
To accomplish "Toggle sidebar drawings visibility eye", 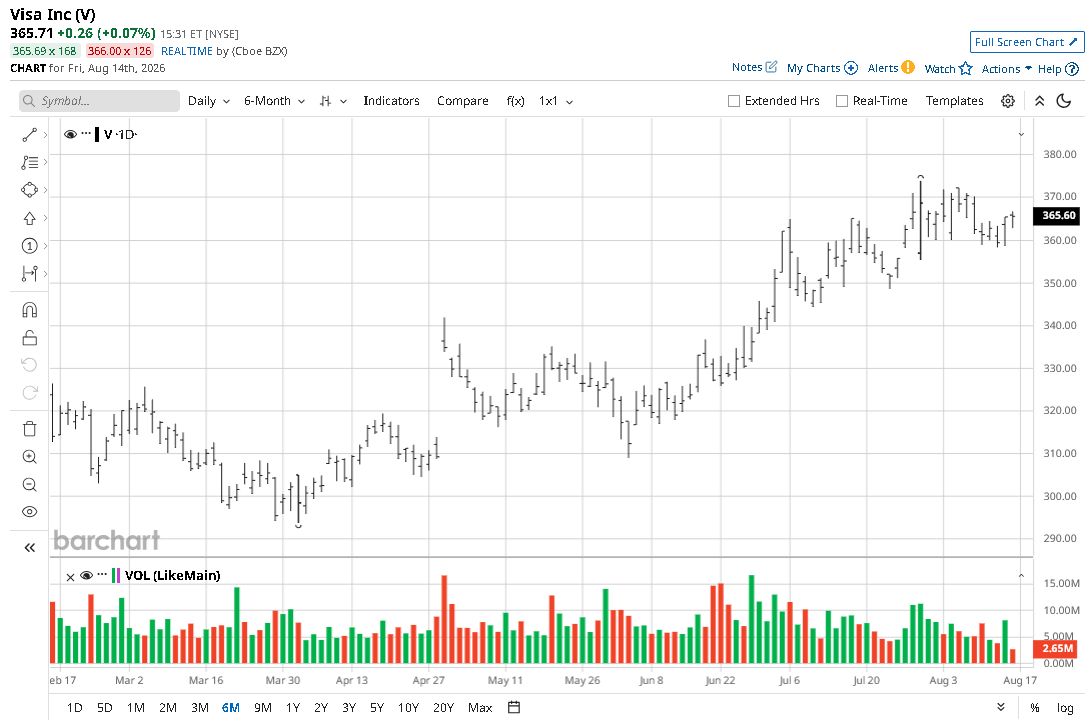I will coord(29,512).
